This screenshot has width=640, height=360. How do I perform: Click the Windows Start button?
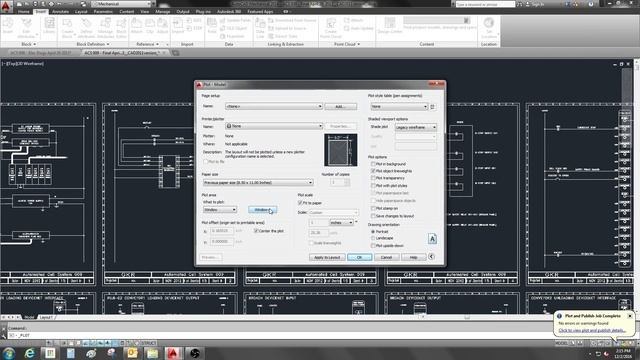click(9, 353)
